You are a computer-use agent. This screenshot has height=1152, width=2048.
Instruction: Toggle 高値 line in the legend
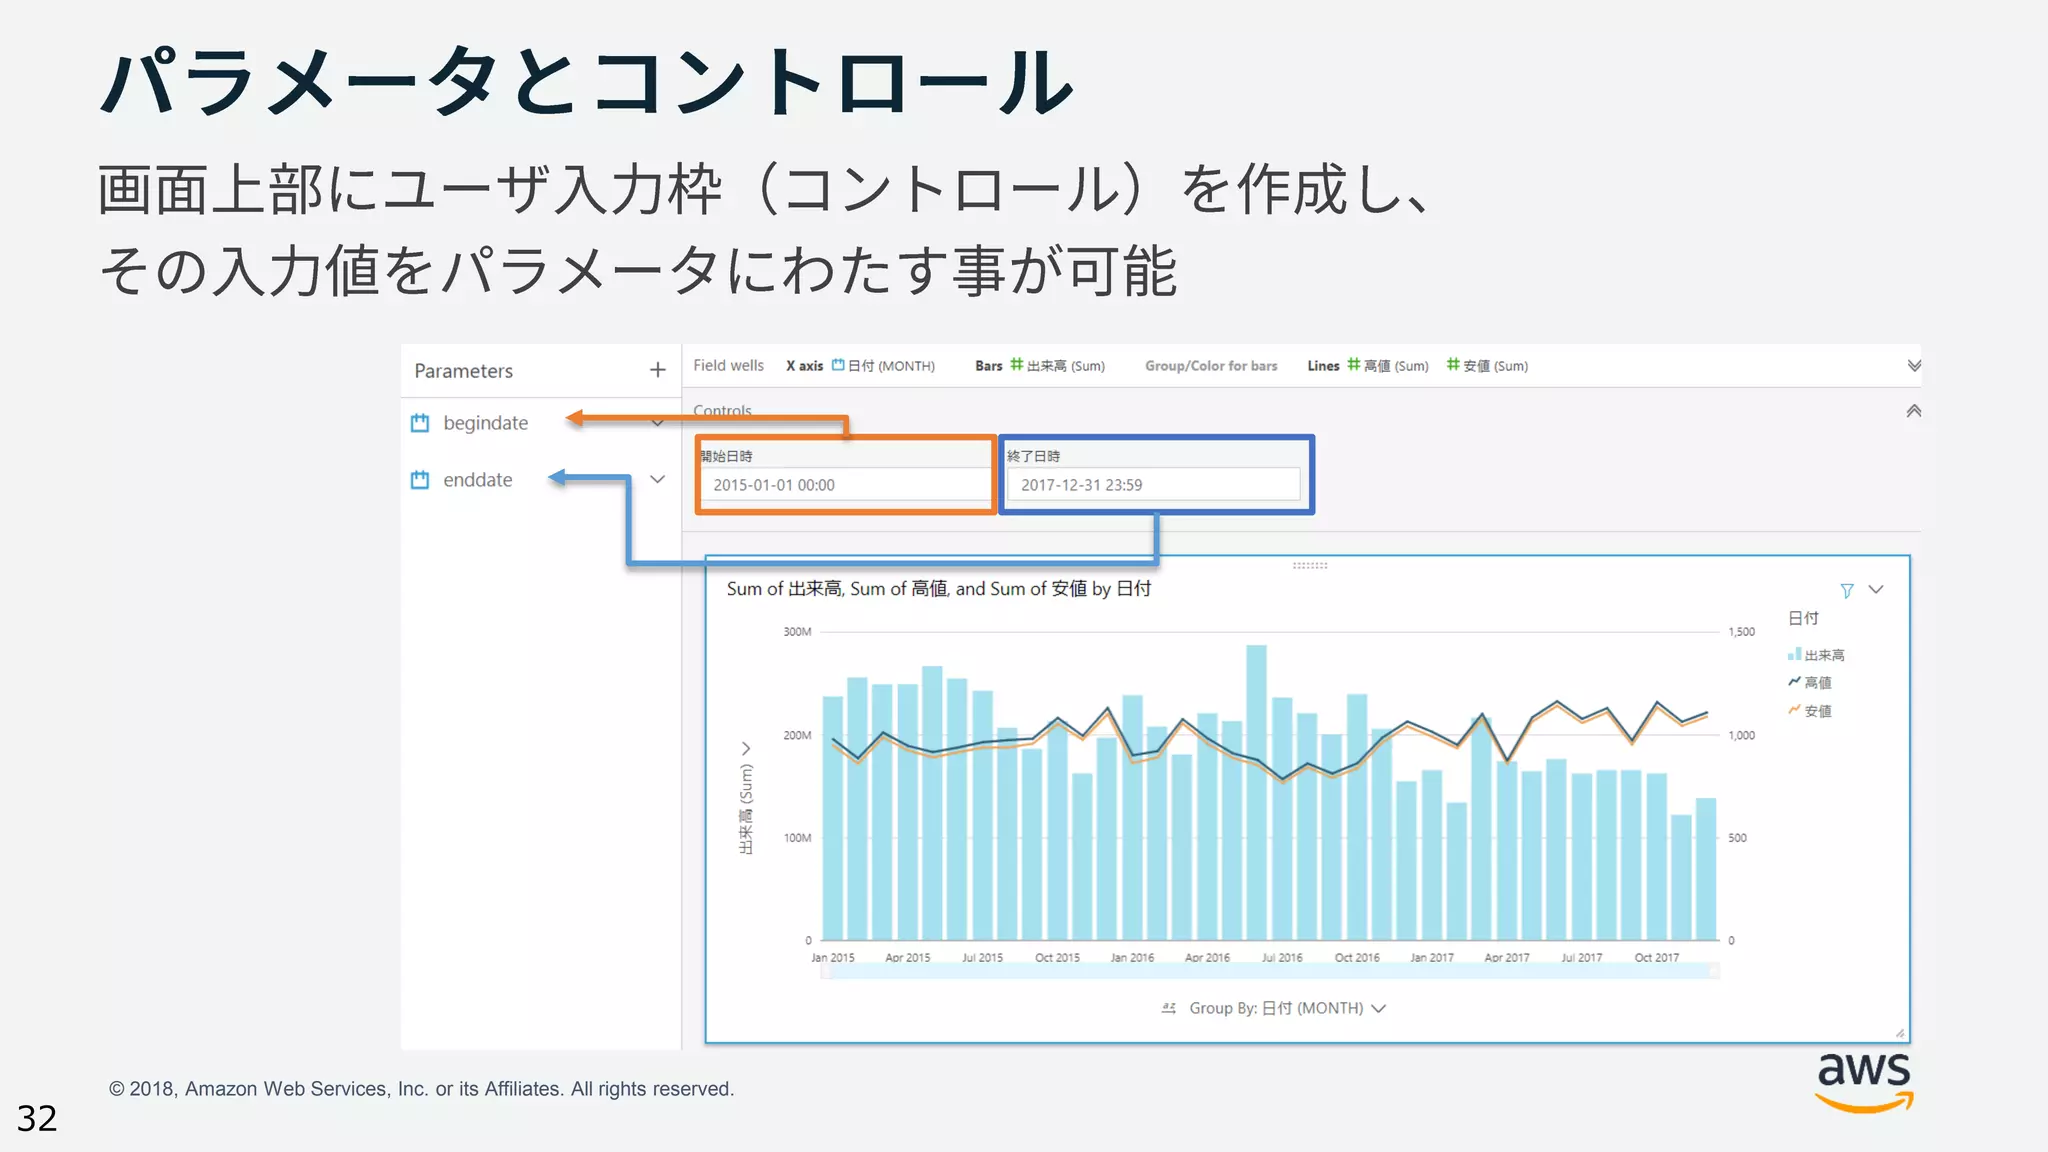pos(1810,683)
